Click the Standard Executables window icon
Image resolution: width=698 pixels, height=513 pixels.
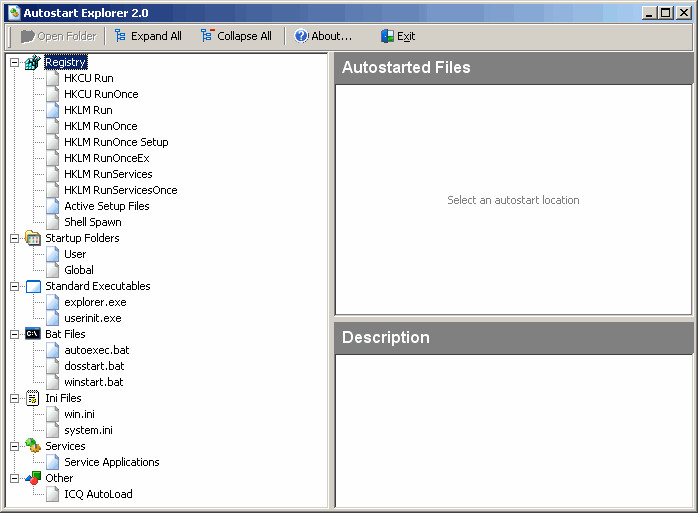tap(33, 286)
